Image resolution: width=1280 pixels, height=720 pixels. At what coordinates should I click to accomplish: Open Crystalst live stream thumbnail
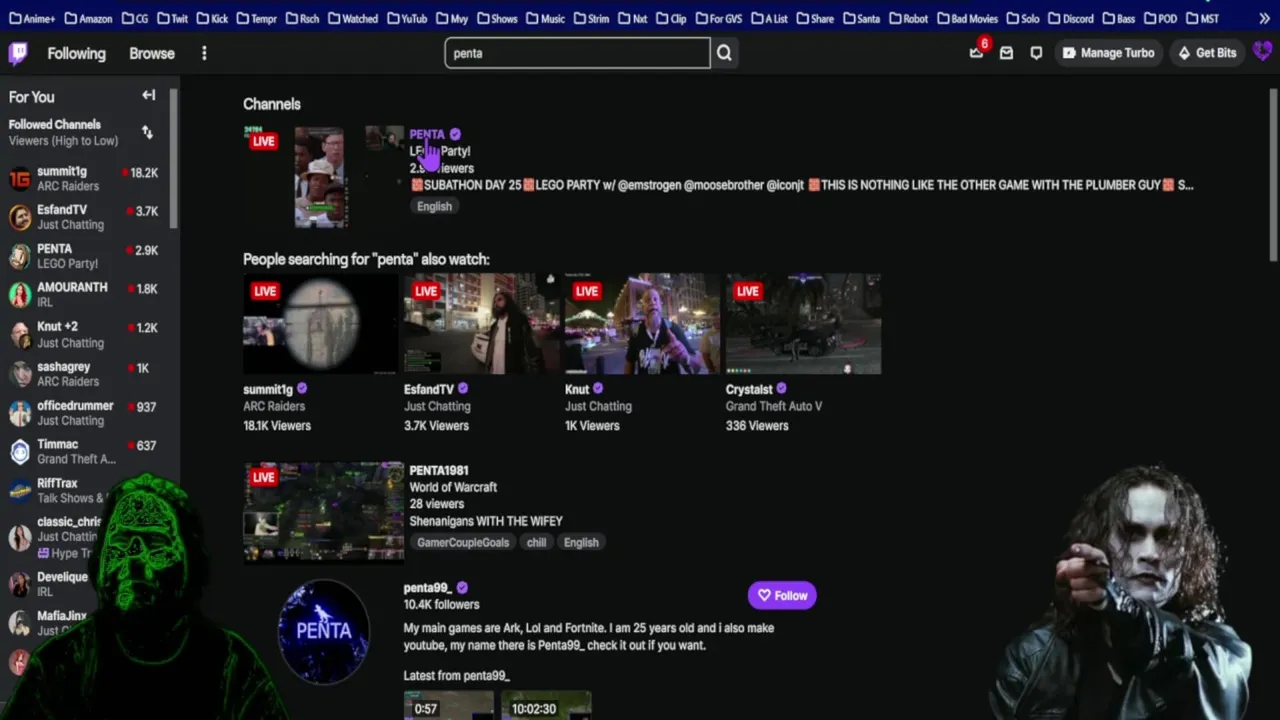pyautogui.click(x=803, y=323)
